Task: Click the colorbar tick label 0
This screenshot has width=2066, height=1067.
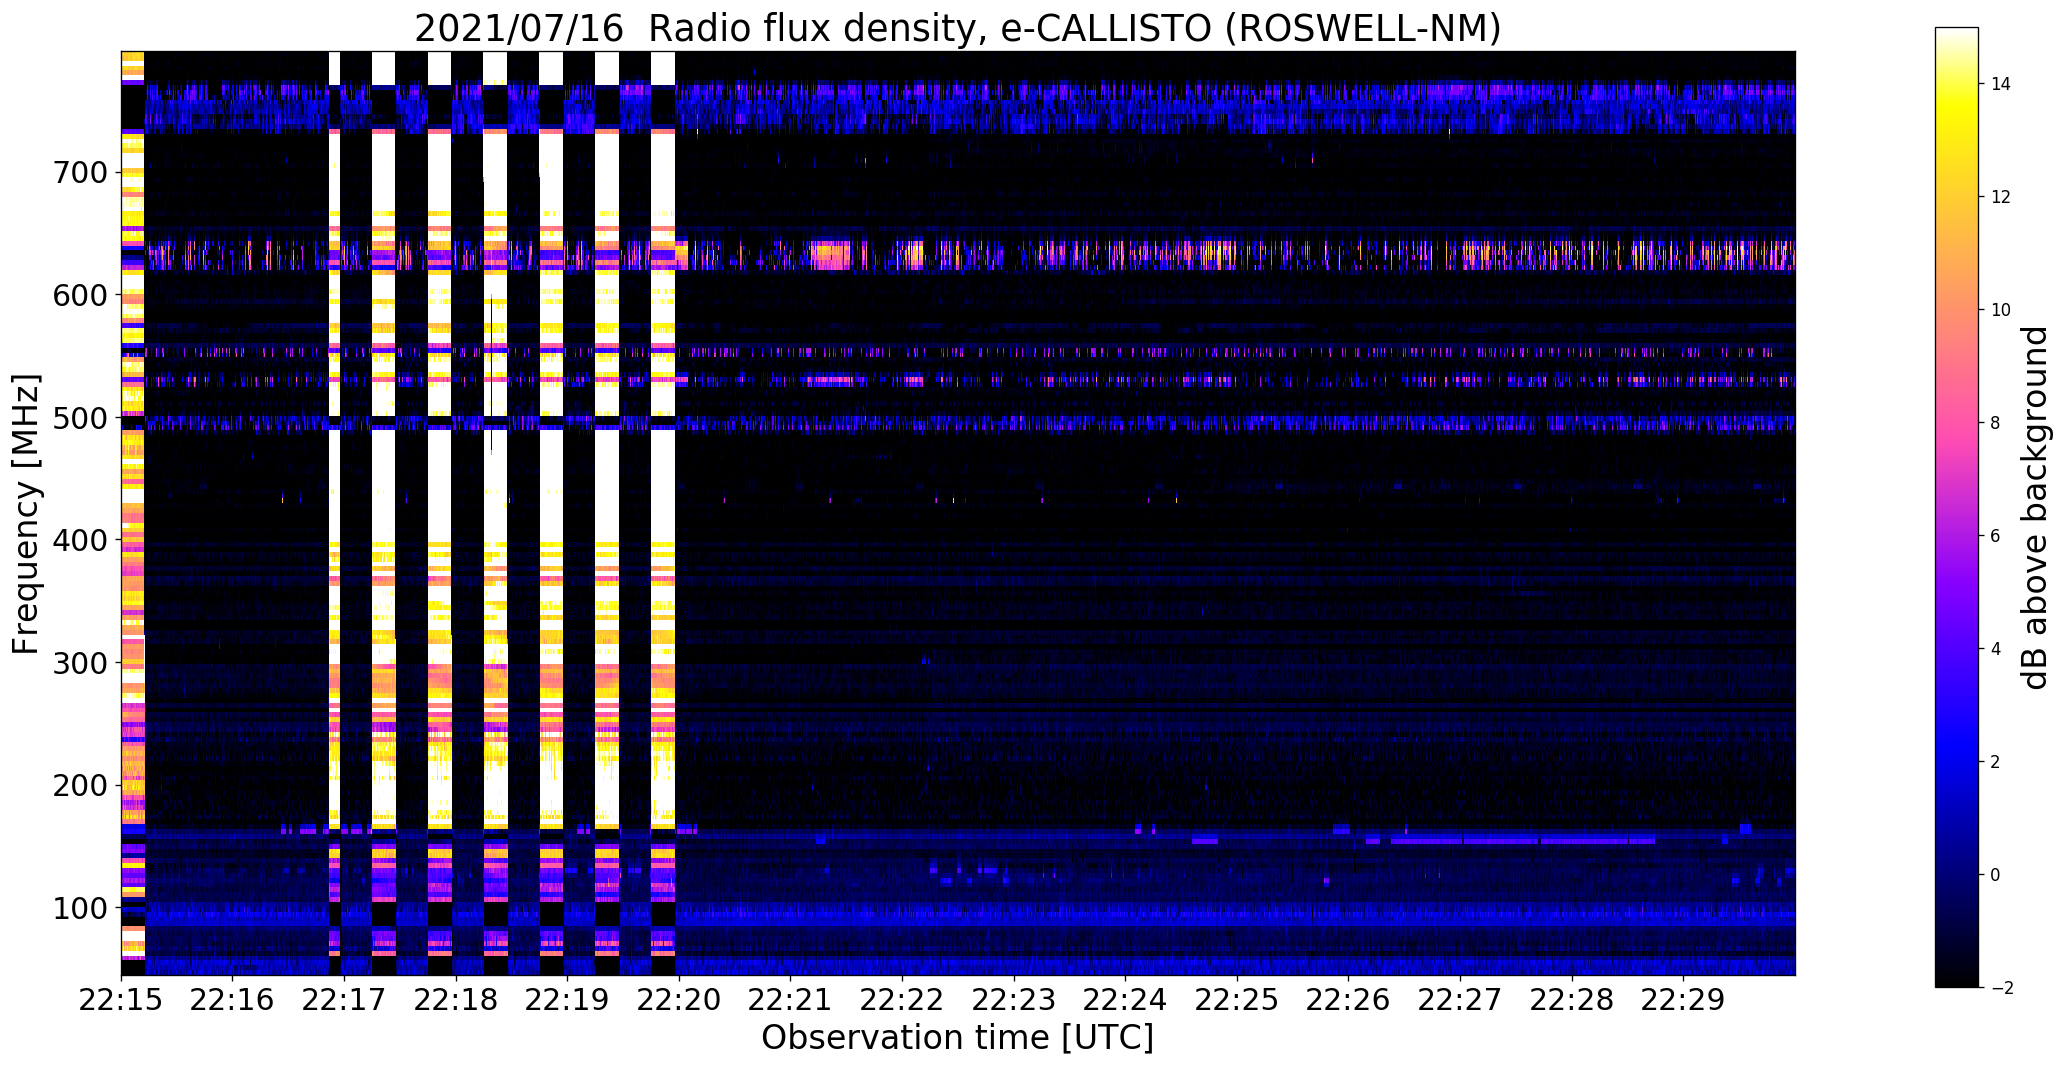Action: pos(1995,875)
